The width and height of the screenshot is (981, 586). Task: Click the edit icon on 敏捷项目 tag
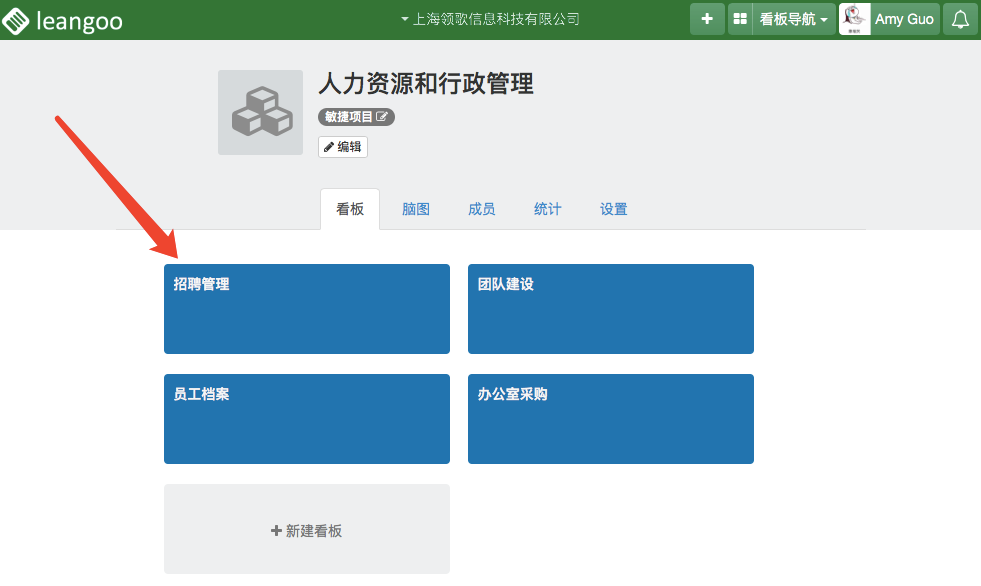382,117
